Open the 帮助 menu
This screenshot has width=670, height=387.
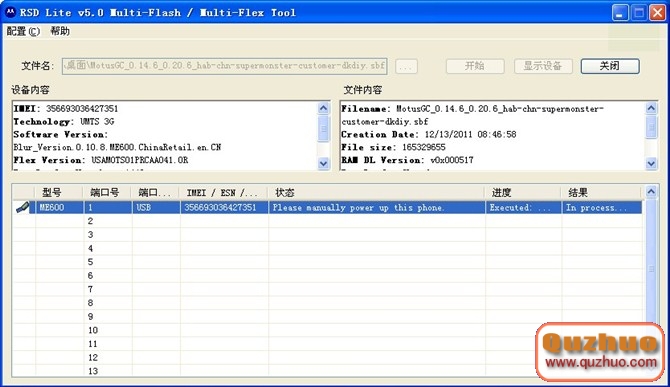(60, 31)
